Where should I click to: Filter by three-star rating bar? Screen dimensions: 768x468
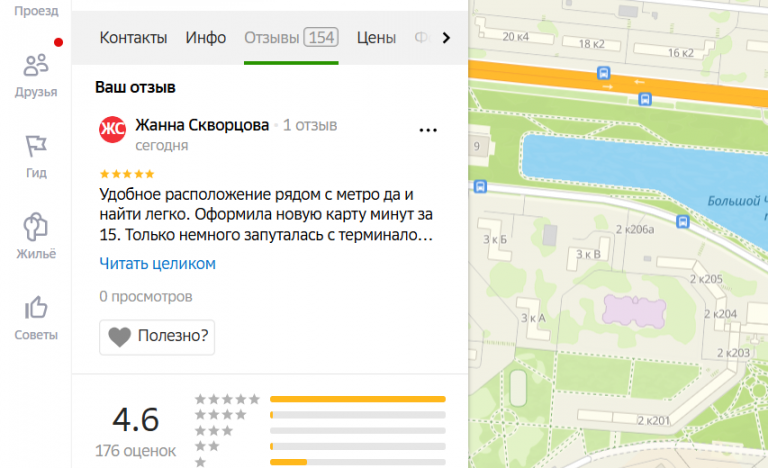(358, 431)
